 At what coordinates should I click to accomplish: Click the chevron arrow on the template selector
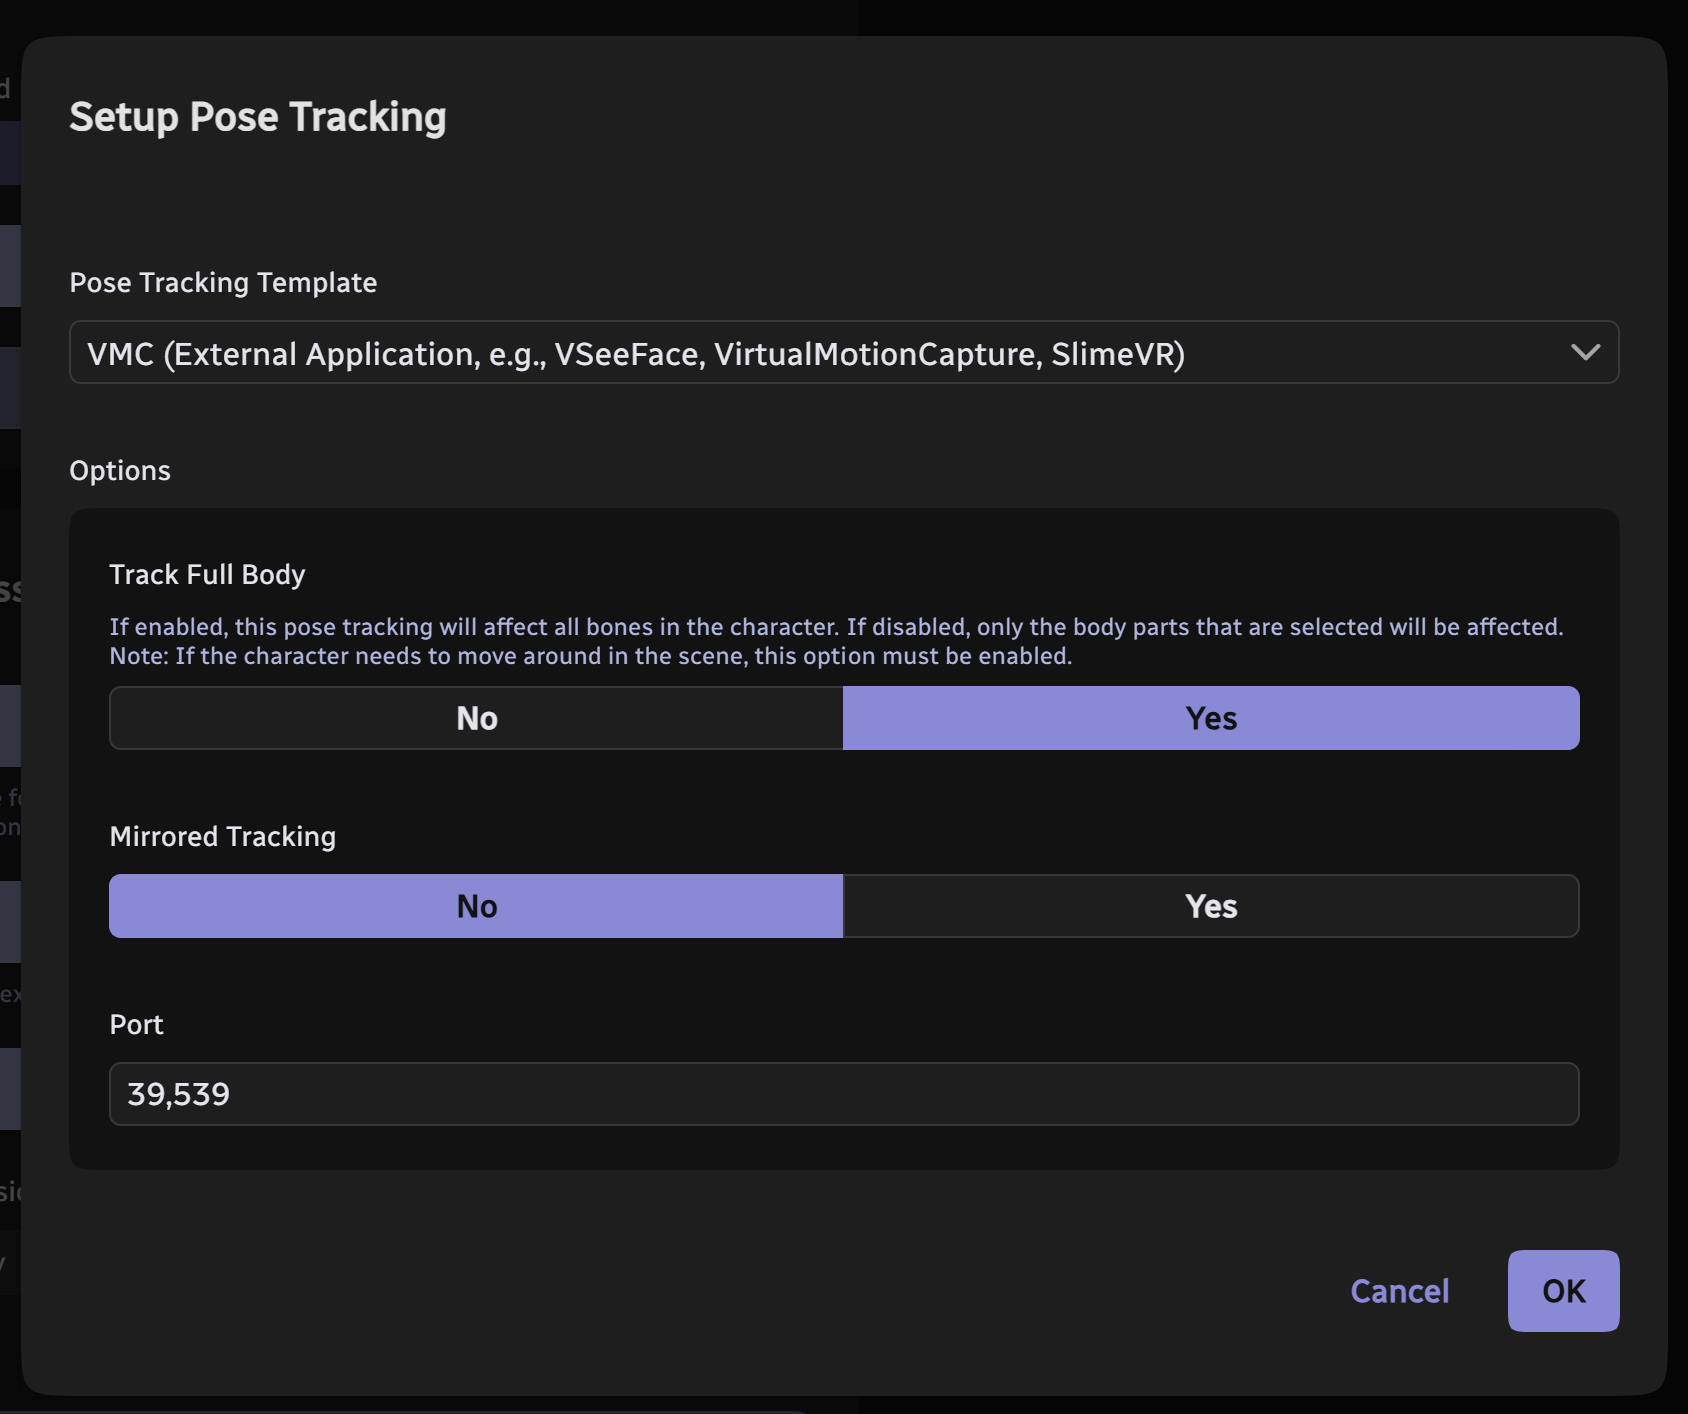pos(1585,352)
